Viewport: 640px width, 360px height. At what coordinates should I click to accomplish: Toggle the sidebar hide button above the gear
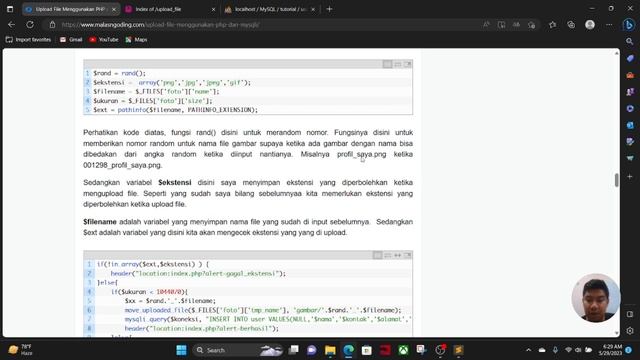630,314
